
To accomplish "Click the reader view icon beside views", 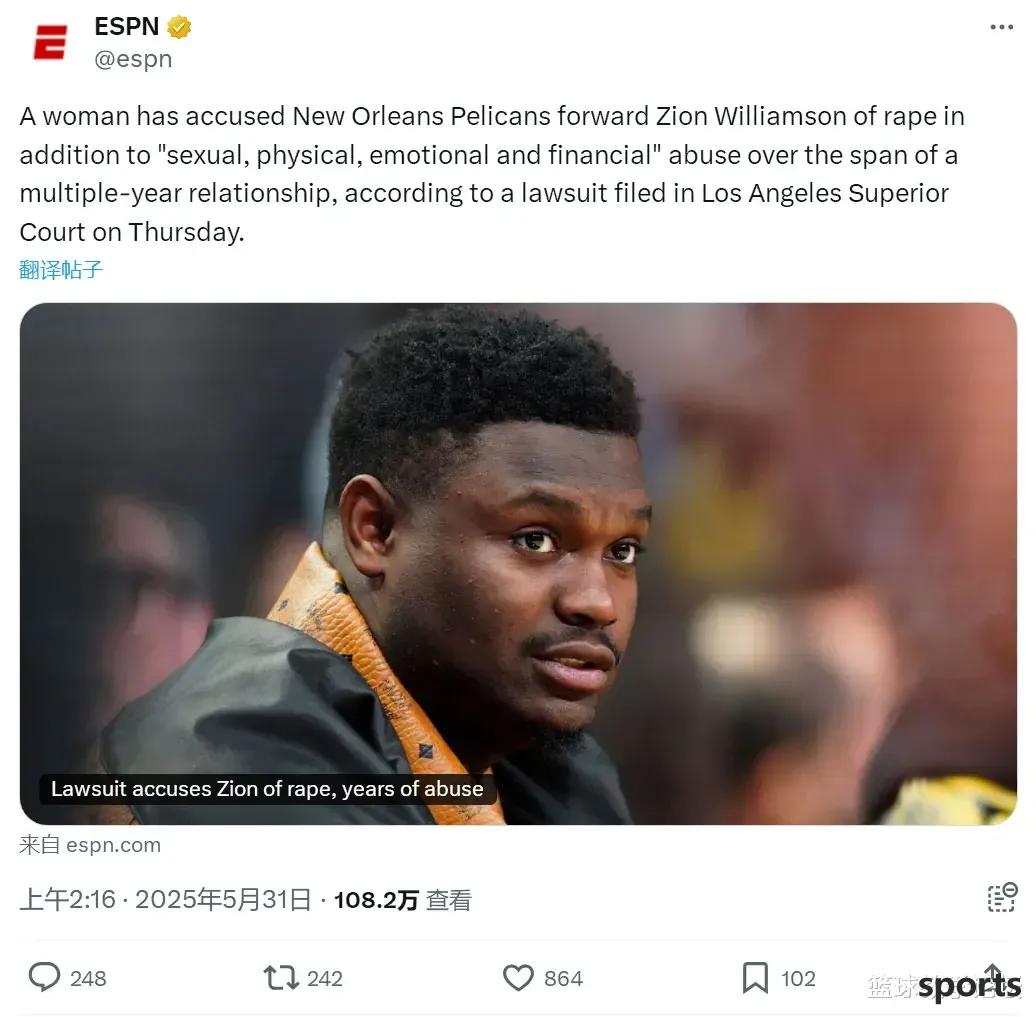I will pos(1002,897).
